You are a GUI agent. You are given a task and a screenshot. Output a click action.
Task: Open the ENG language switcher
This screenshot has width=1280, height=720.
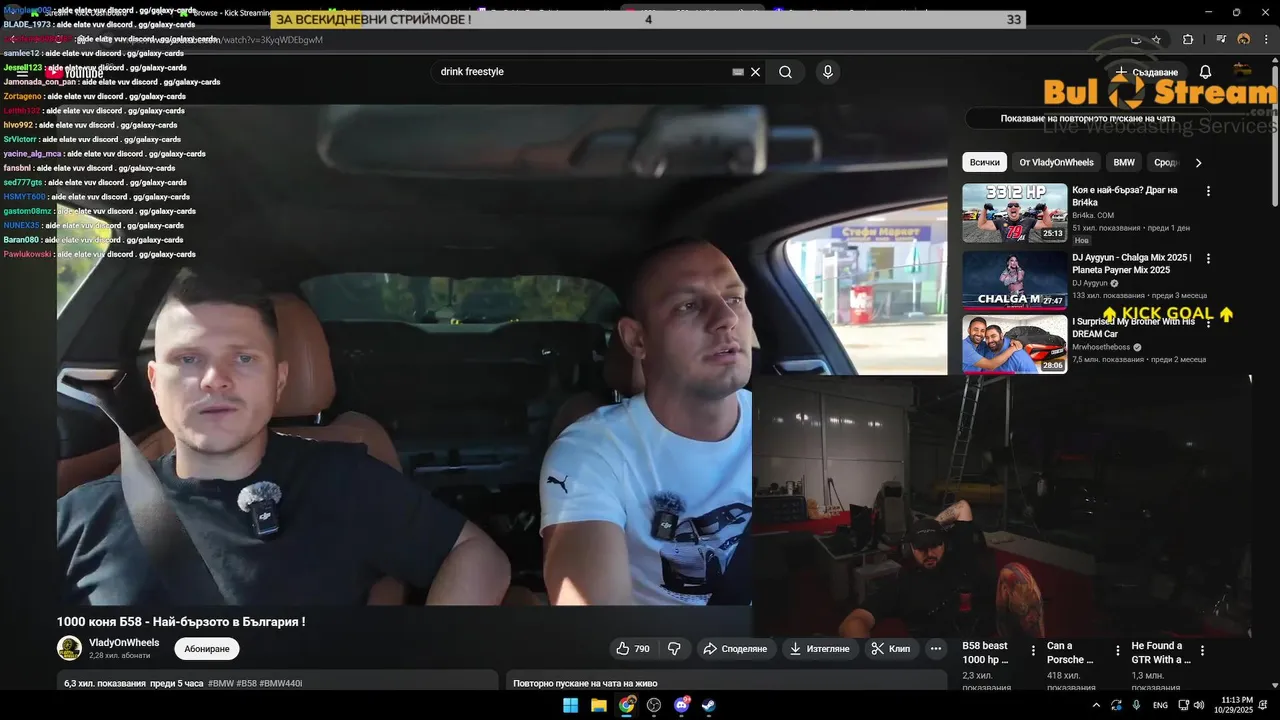coord(1160,705)
